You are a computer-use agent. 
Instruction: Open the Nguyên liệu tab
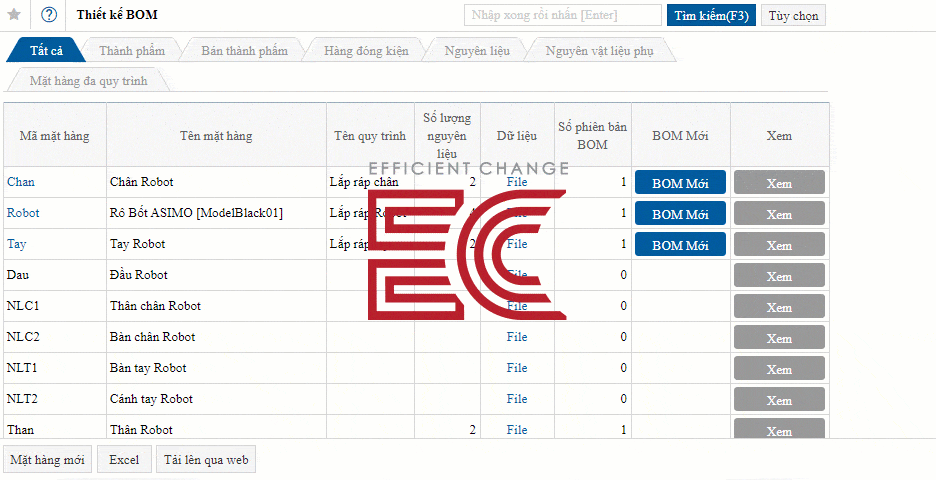[477, 51]
